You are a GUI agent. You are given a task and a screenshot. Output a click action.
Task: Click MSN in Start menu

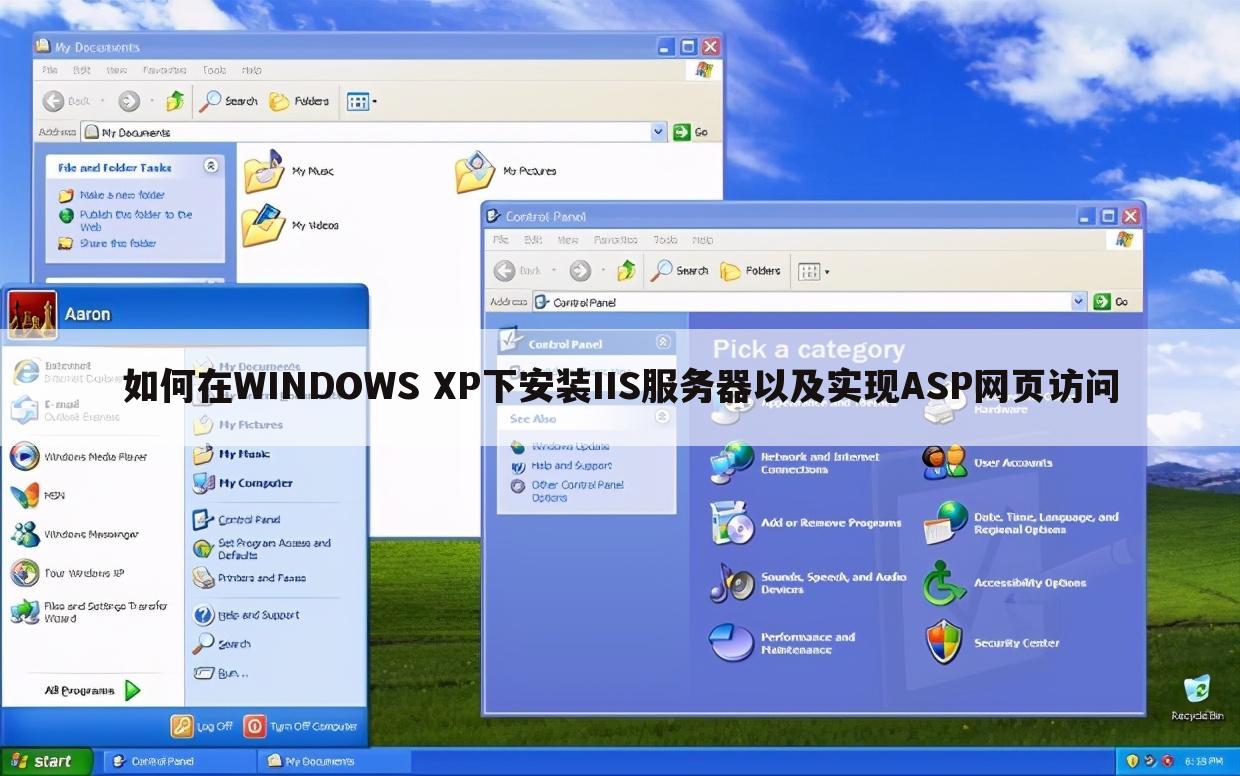[x=38, y=495]
